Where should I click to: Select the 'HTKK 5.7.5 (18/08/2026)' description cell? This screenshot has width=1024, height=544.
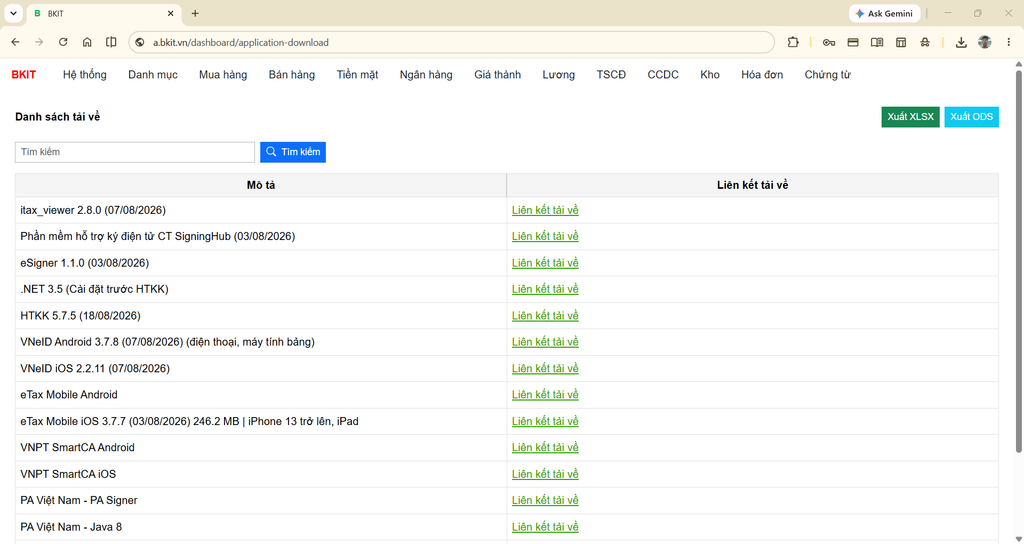261,316
